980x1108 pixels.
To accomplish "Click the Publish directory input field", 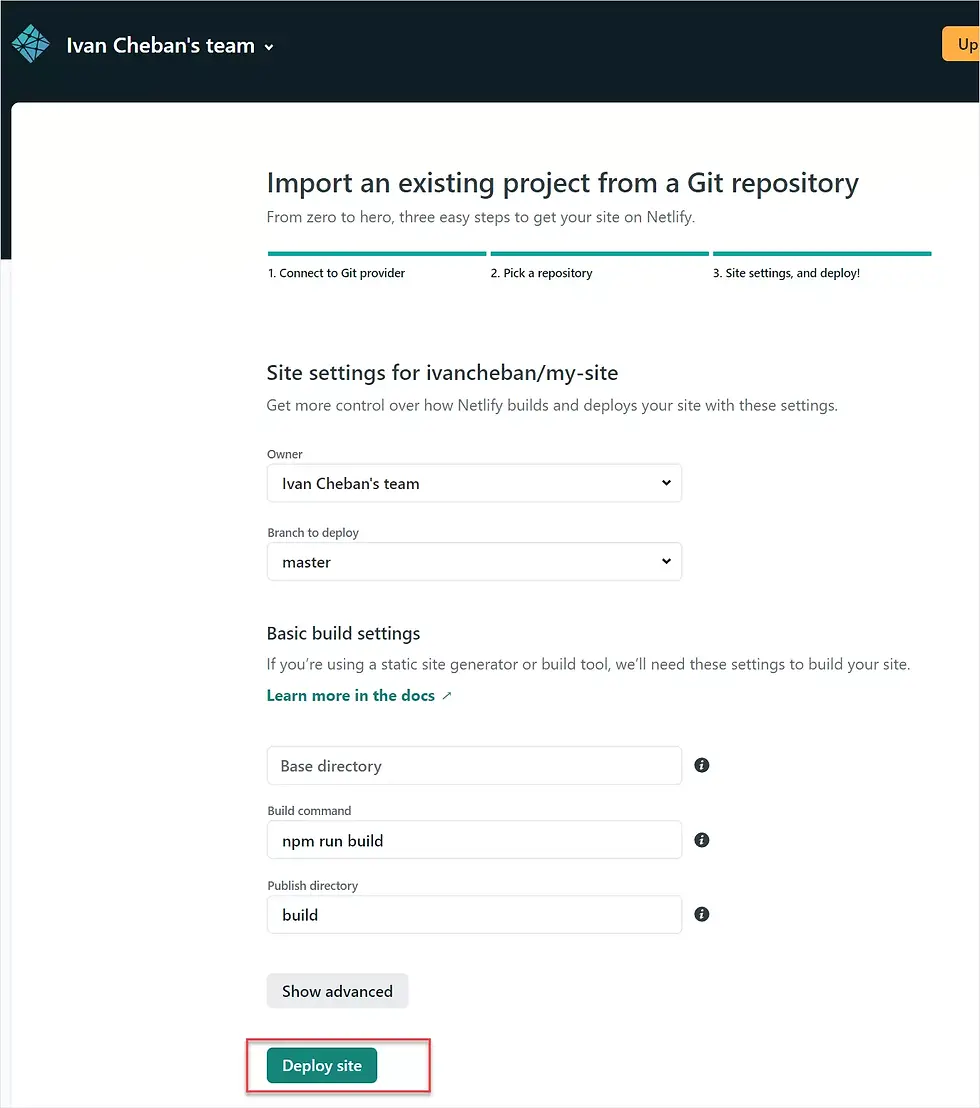I will 474,915.
